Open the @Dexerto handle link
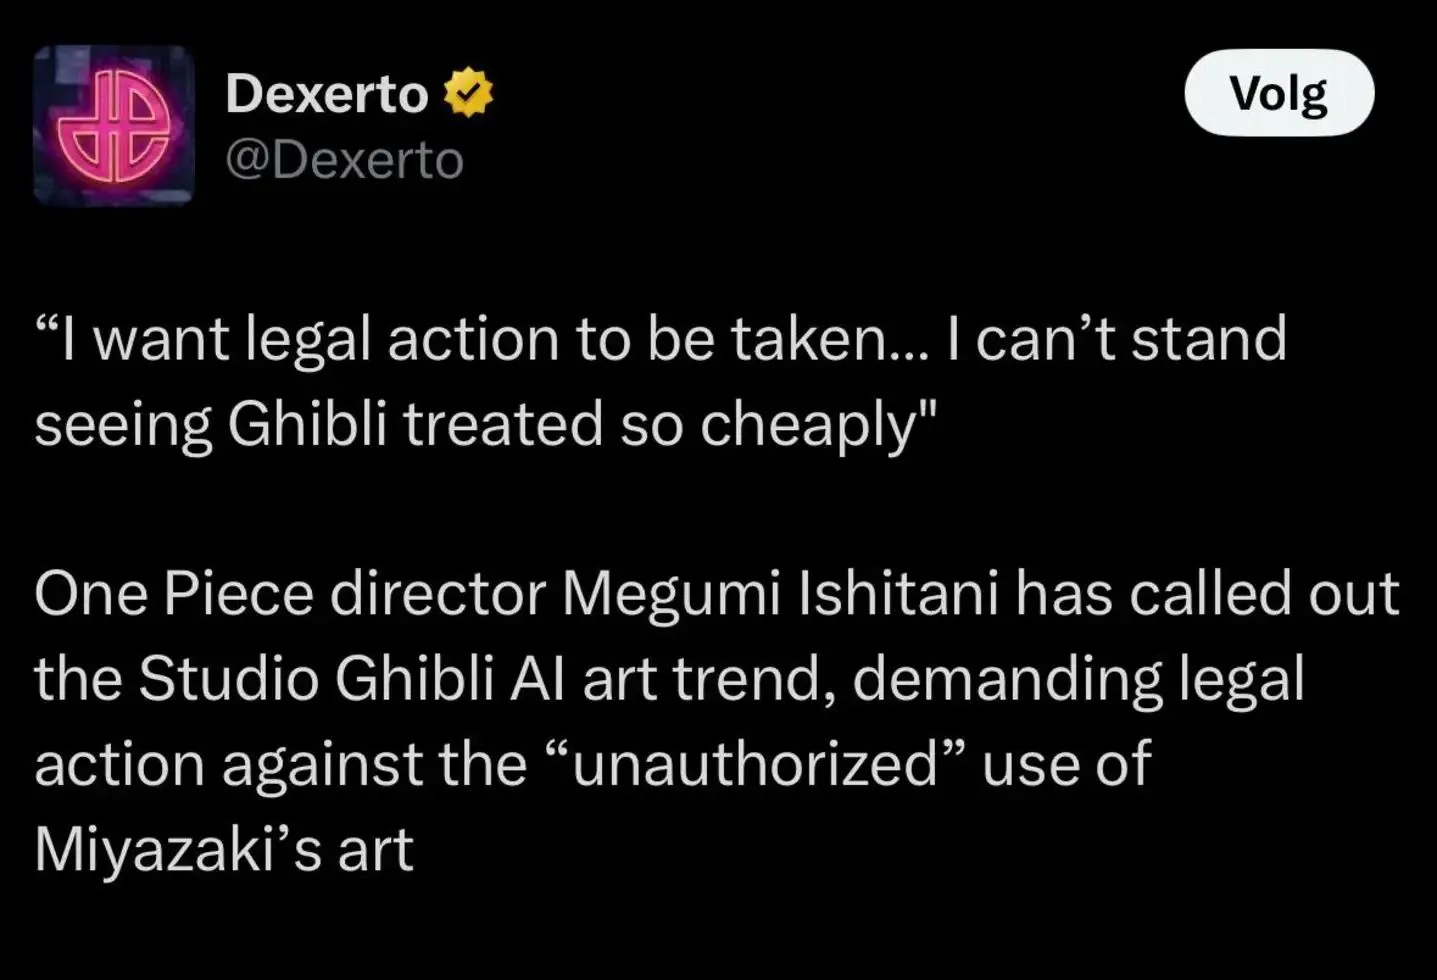This screenshot has width=1437, height=980. pos(344,160)
